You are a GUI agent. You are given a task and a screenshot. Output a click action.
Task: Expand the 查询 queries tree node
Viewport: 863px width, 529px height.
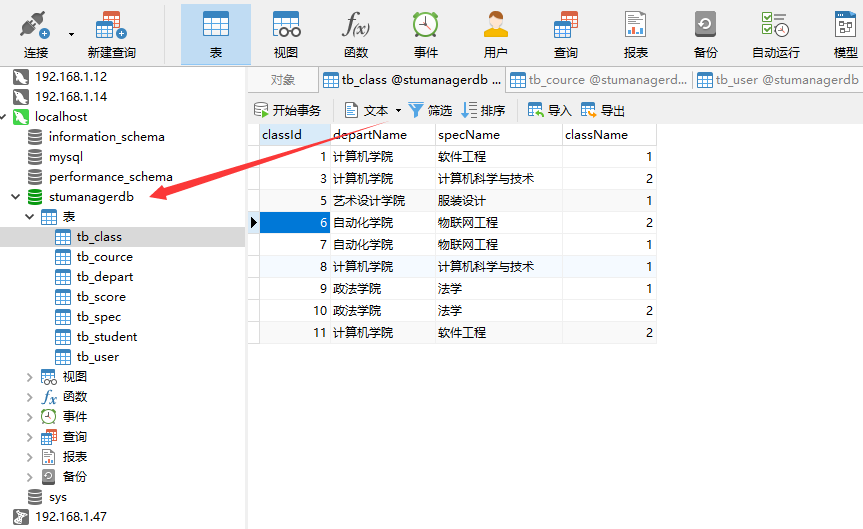pyautogui.click(x=30, y=437)
